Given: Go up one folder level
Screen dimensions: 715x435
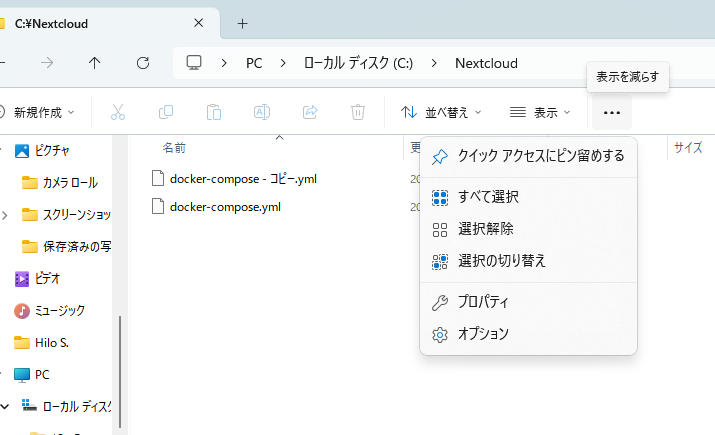Looking at the screenshot, I should pyautogui.click(x=95, y=63).
